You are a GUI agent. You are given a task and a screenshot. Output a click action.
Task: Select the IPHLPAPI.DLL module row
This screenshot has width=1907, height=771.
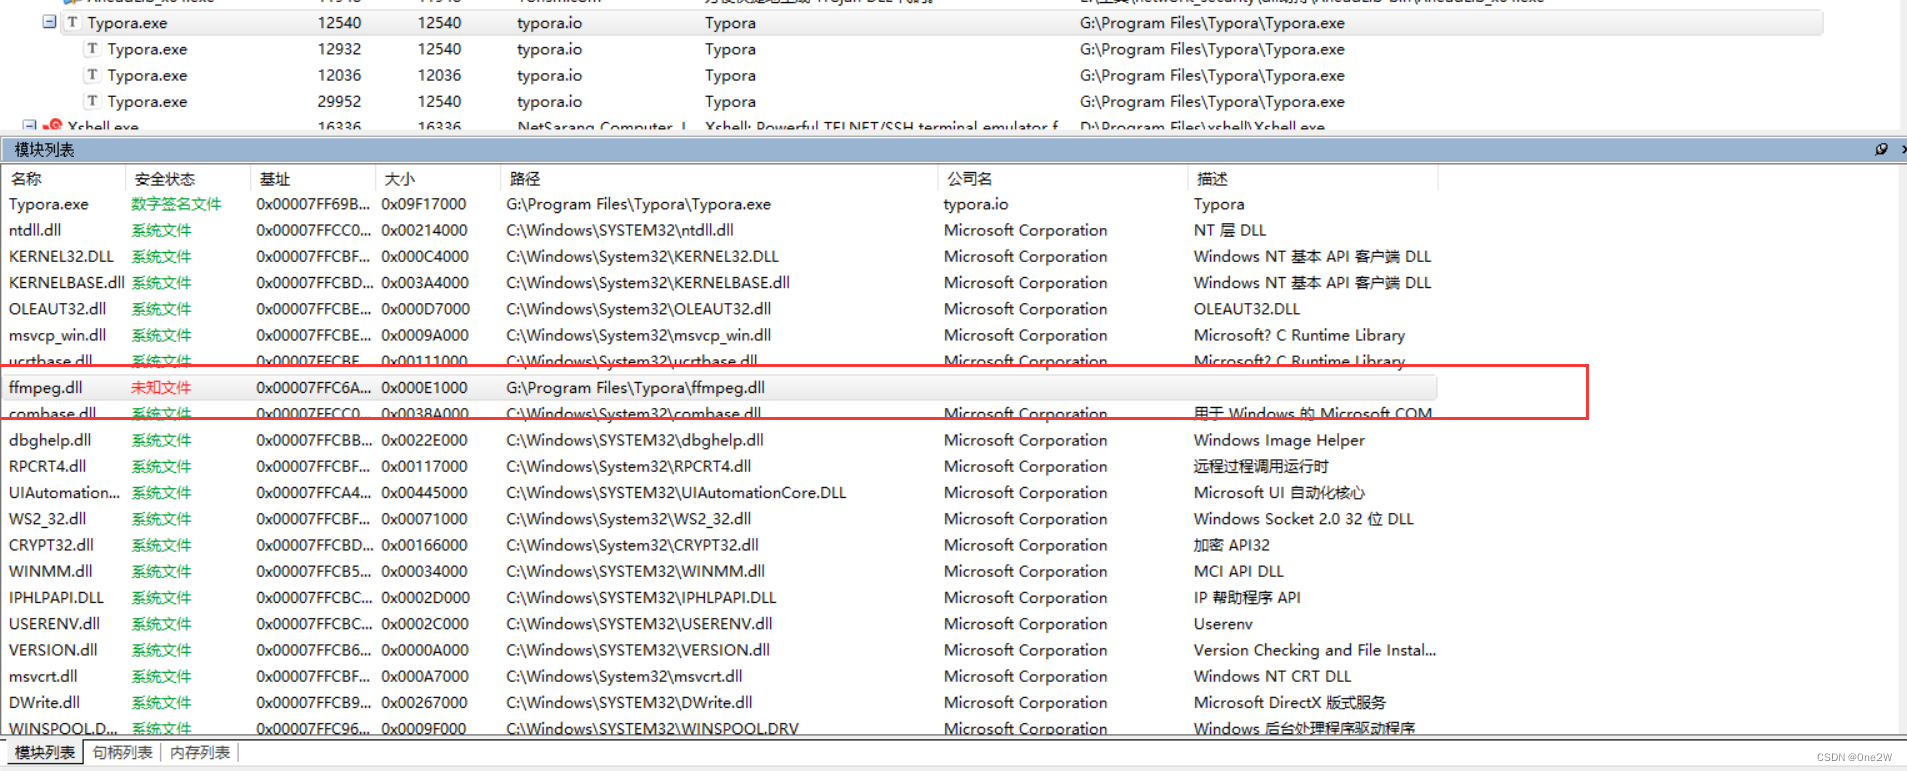tap(720, 597)
